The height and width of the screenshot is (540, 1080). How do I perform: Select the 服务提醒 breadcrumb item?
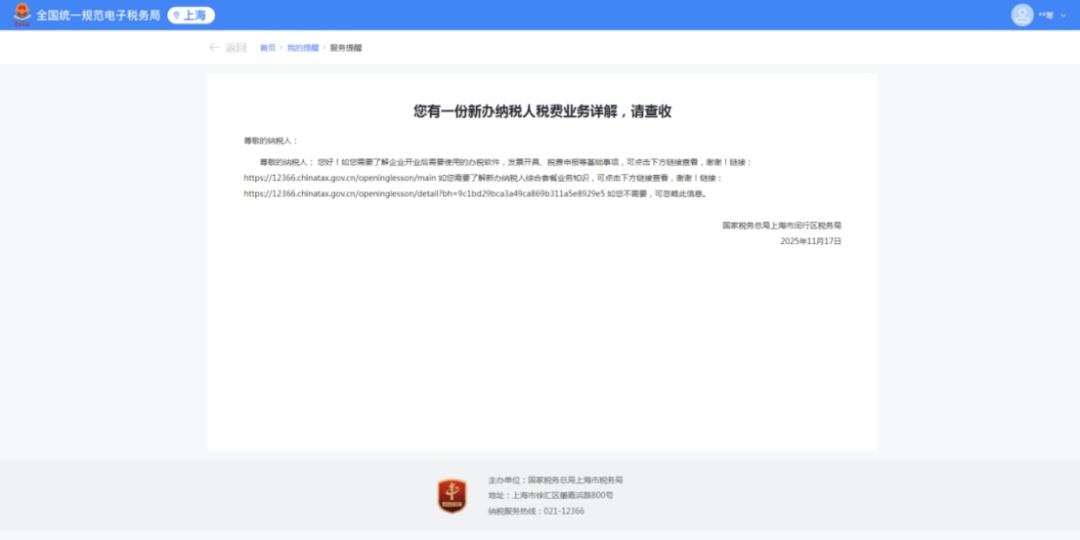346,48
